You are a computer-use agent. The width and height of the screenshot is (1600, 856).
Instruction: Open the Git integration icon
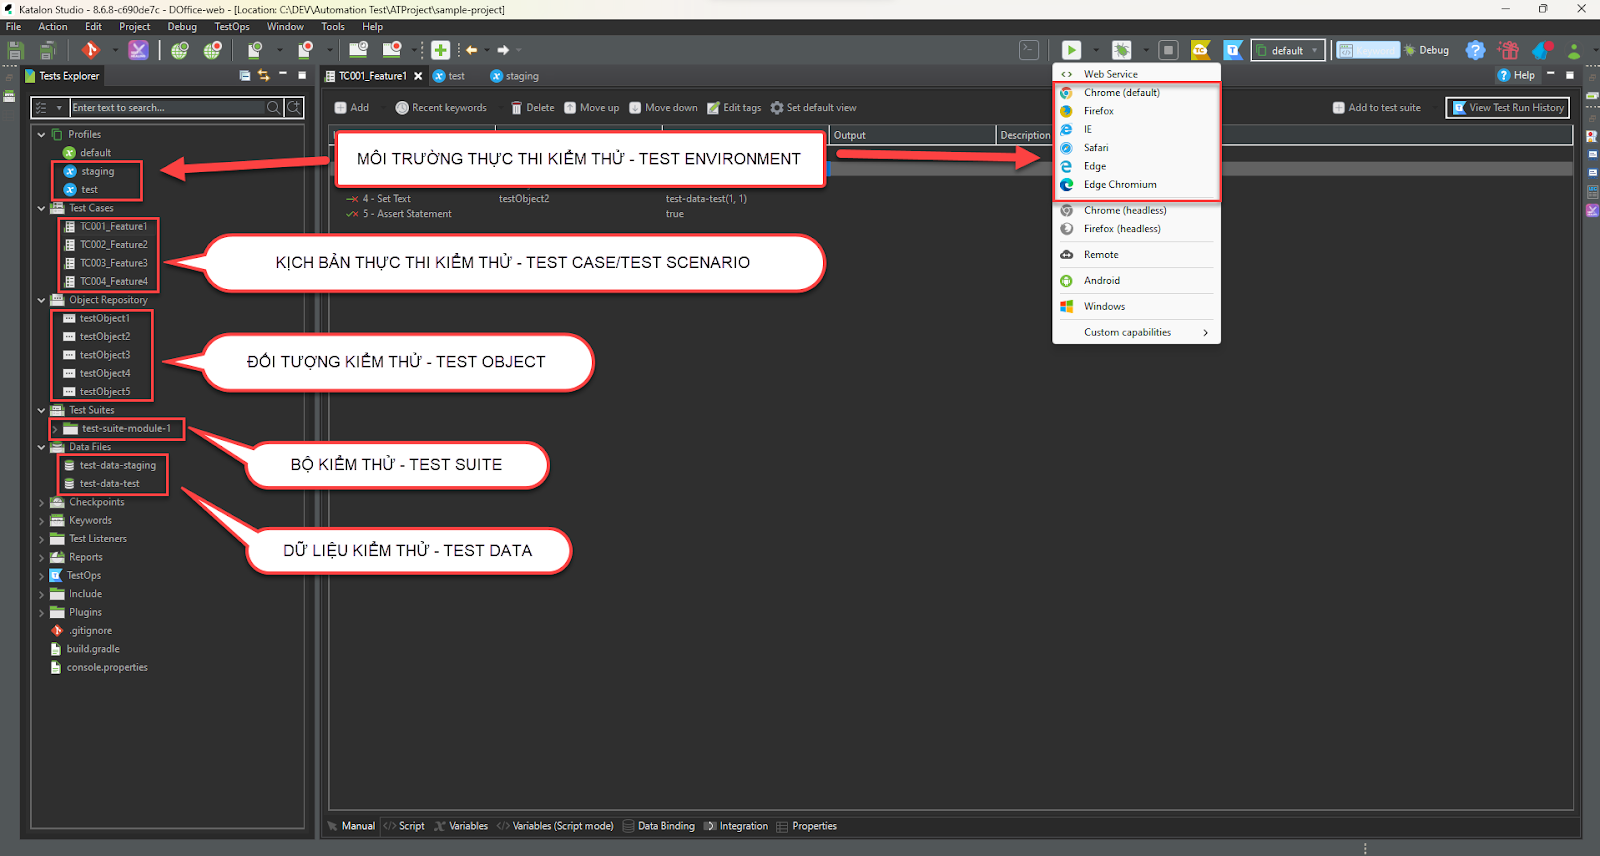click(x=91, y=50)
